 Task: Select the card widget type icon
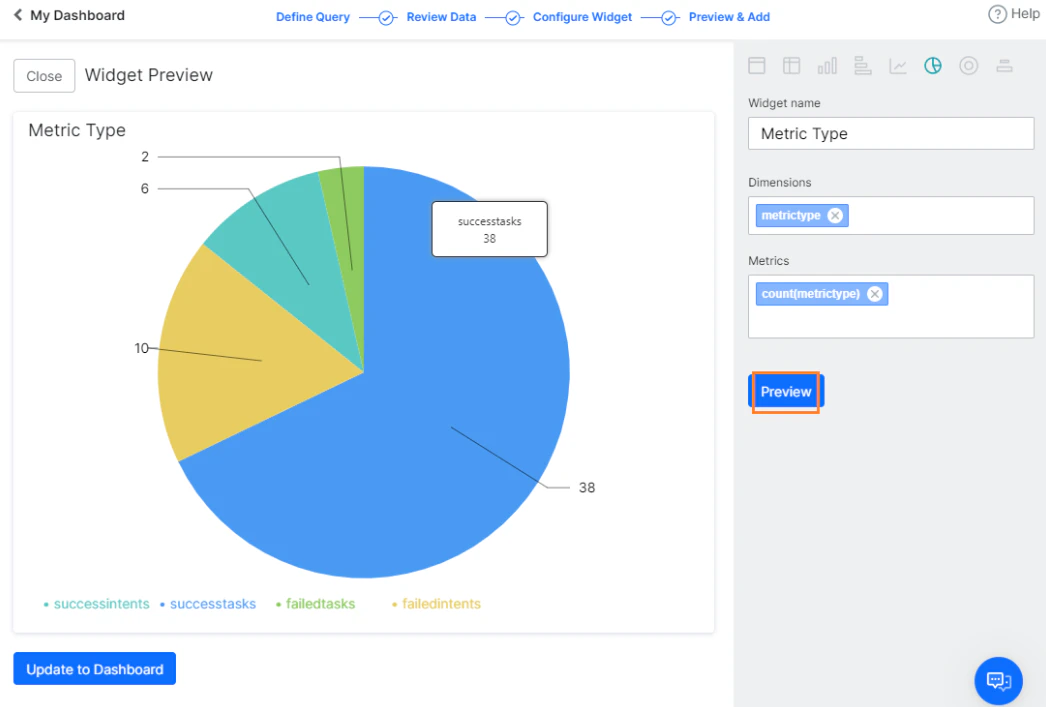[756, 65]
